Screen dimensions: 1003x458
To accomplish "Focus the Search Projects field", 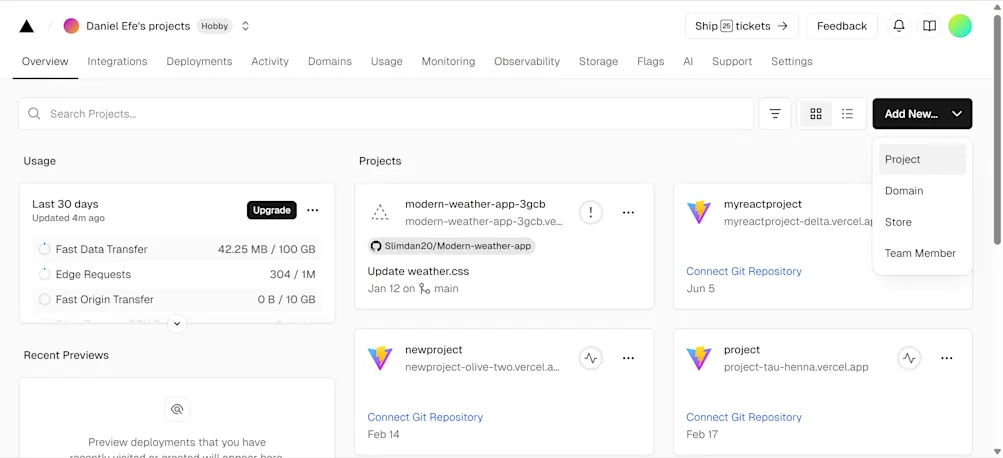I will (386, 114).
